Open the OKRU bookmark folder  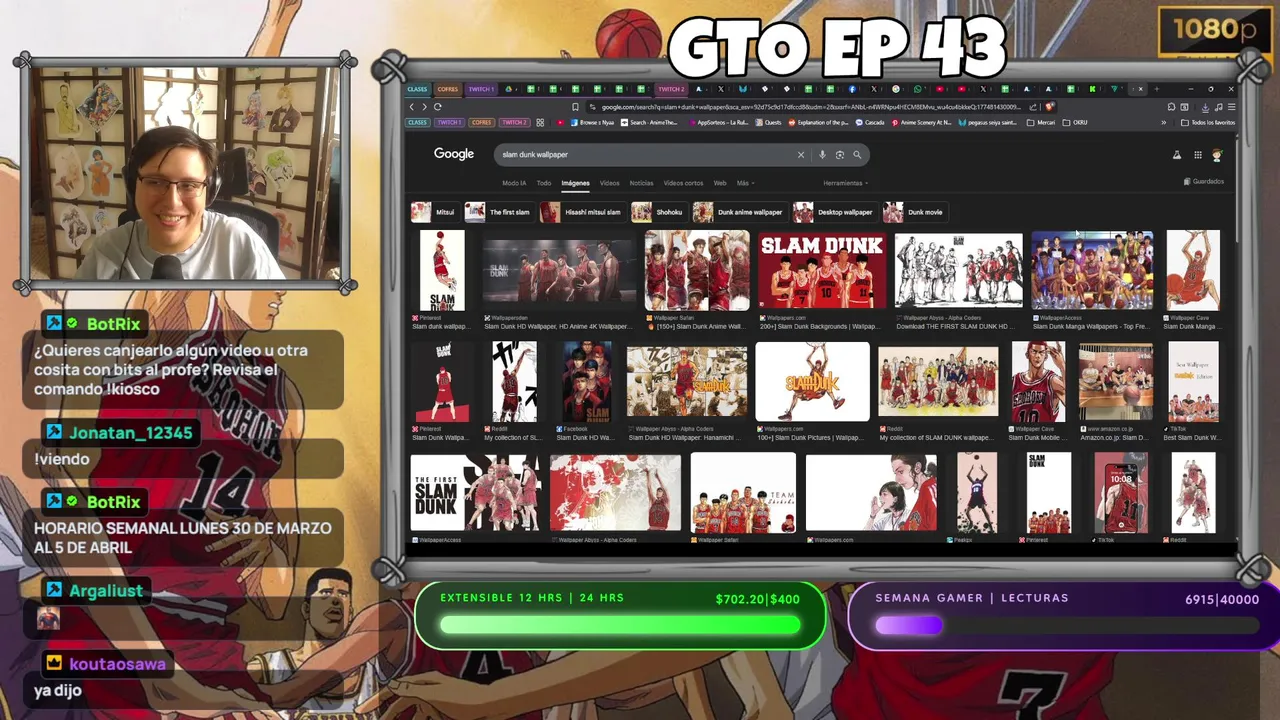(x=1075, y=123)
